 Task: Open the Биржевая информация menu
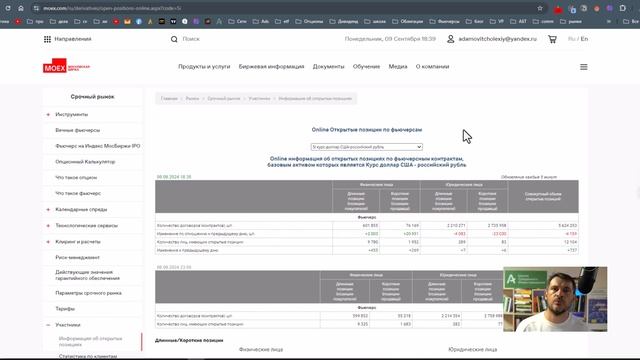(x=271, y=67)
